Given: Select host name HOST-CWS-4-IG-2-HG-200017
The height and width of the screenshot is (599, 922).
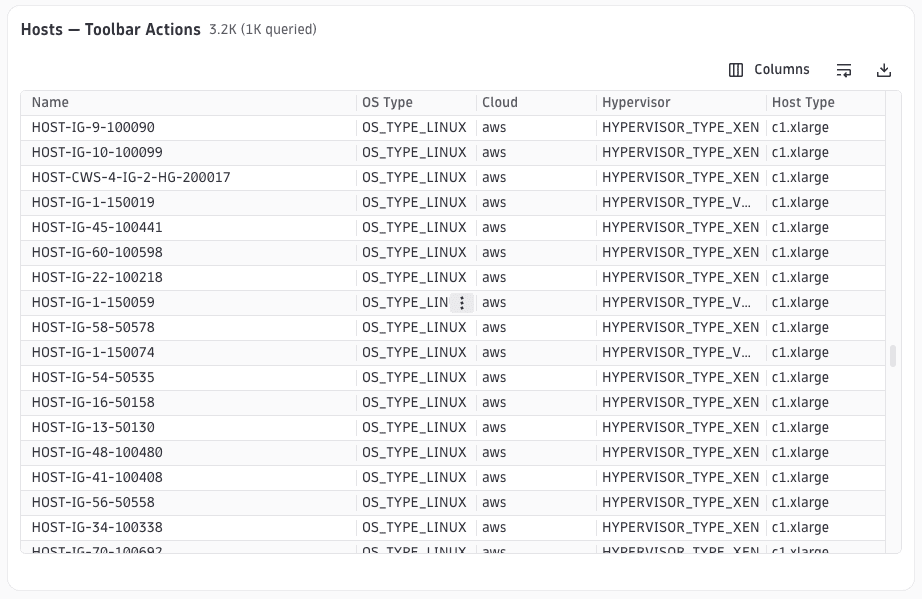Looking at the screenshot, I should click(x=131, y=178).
